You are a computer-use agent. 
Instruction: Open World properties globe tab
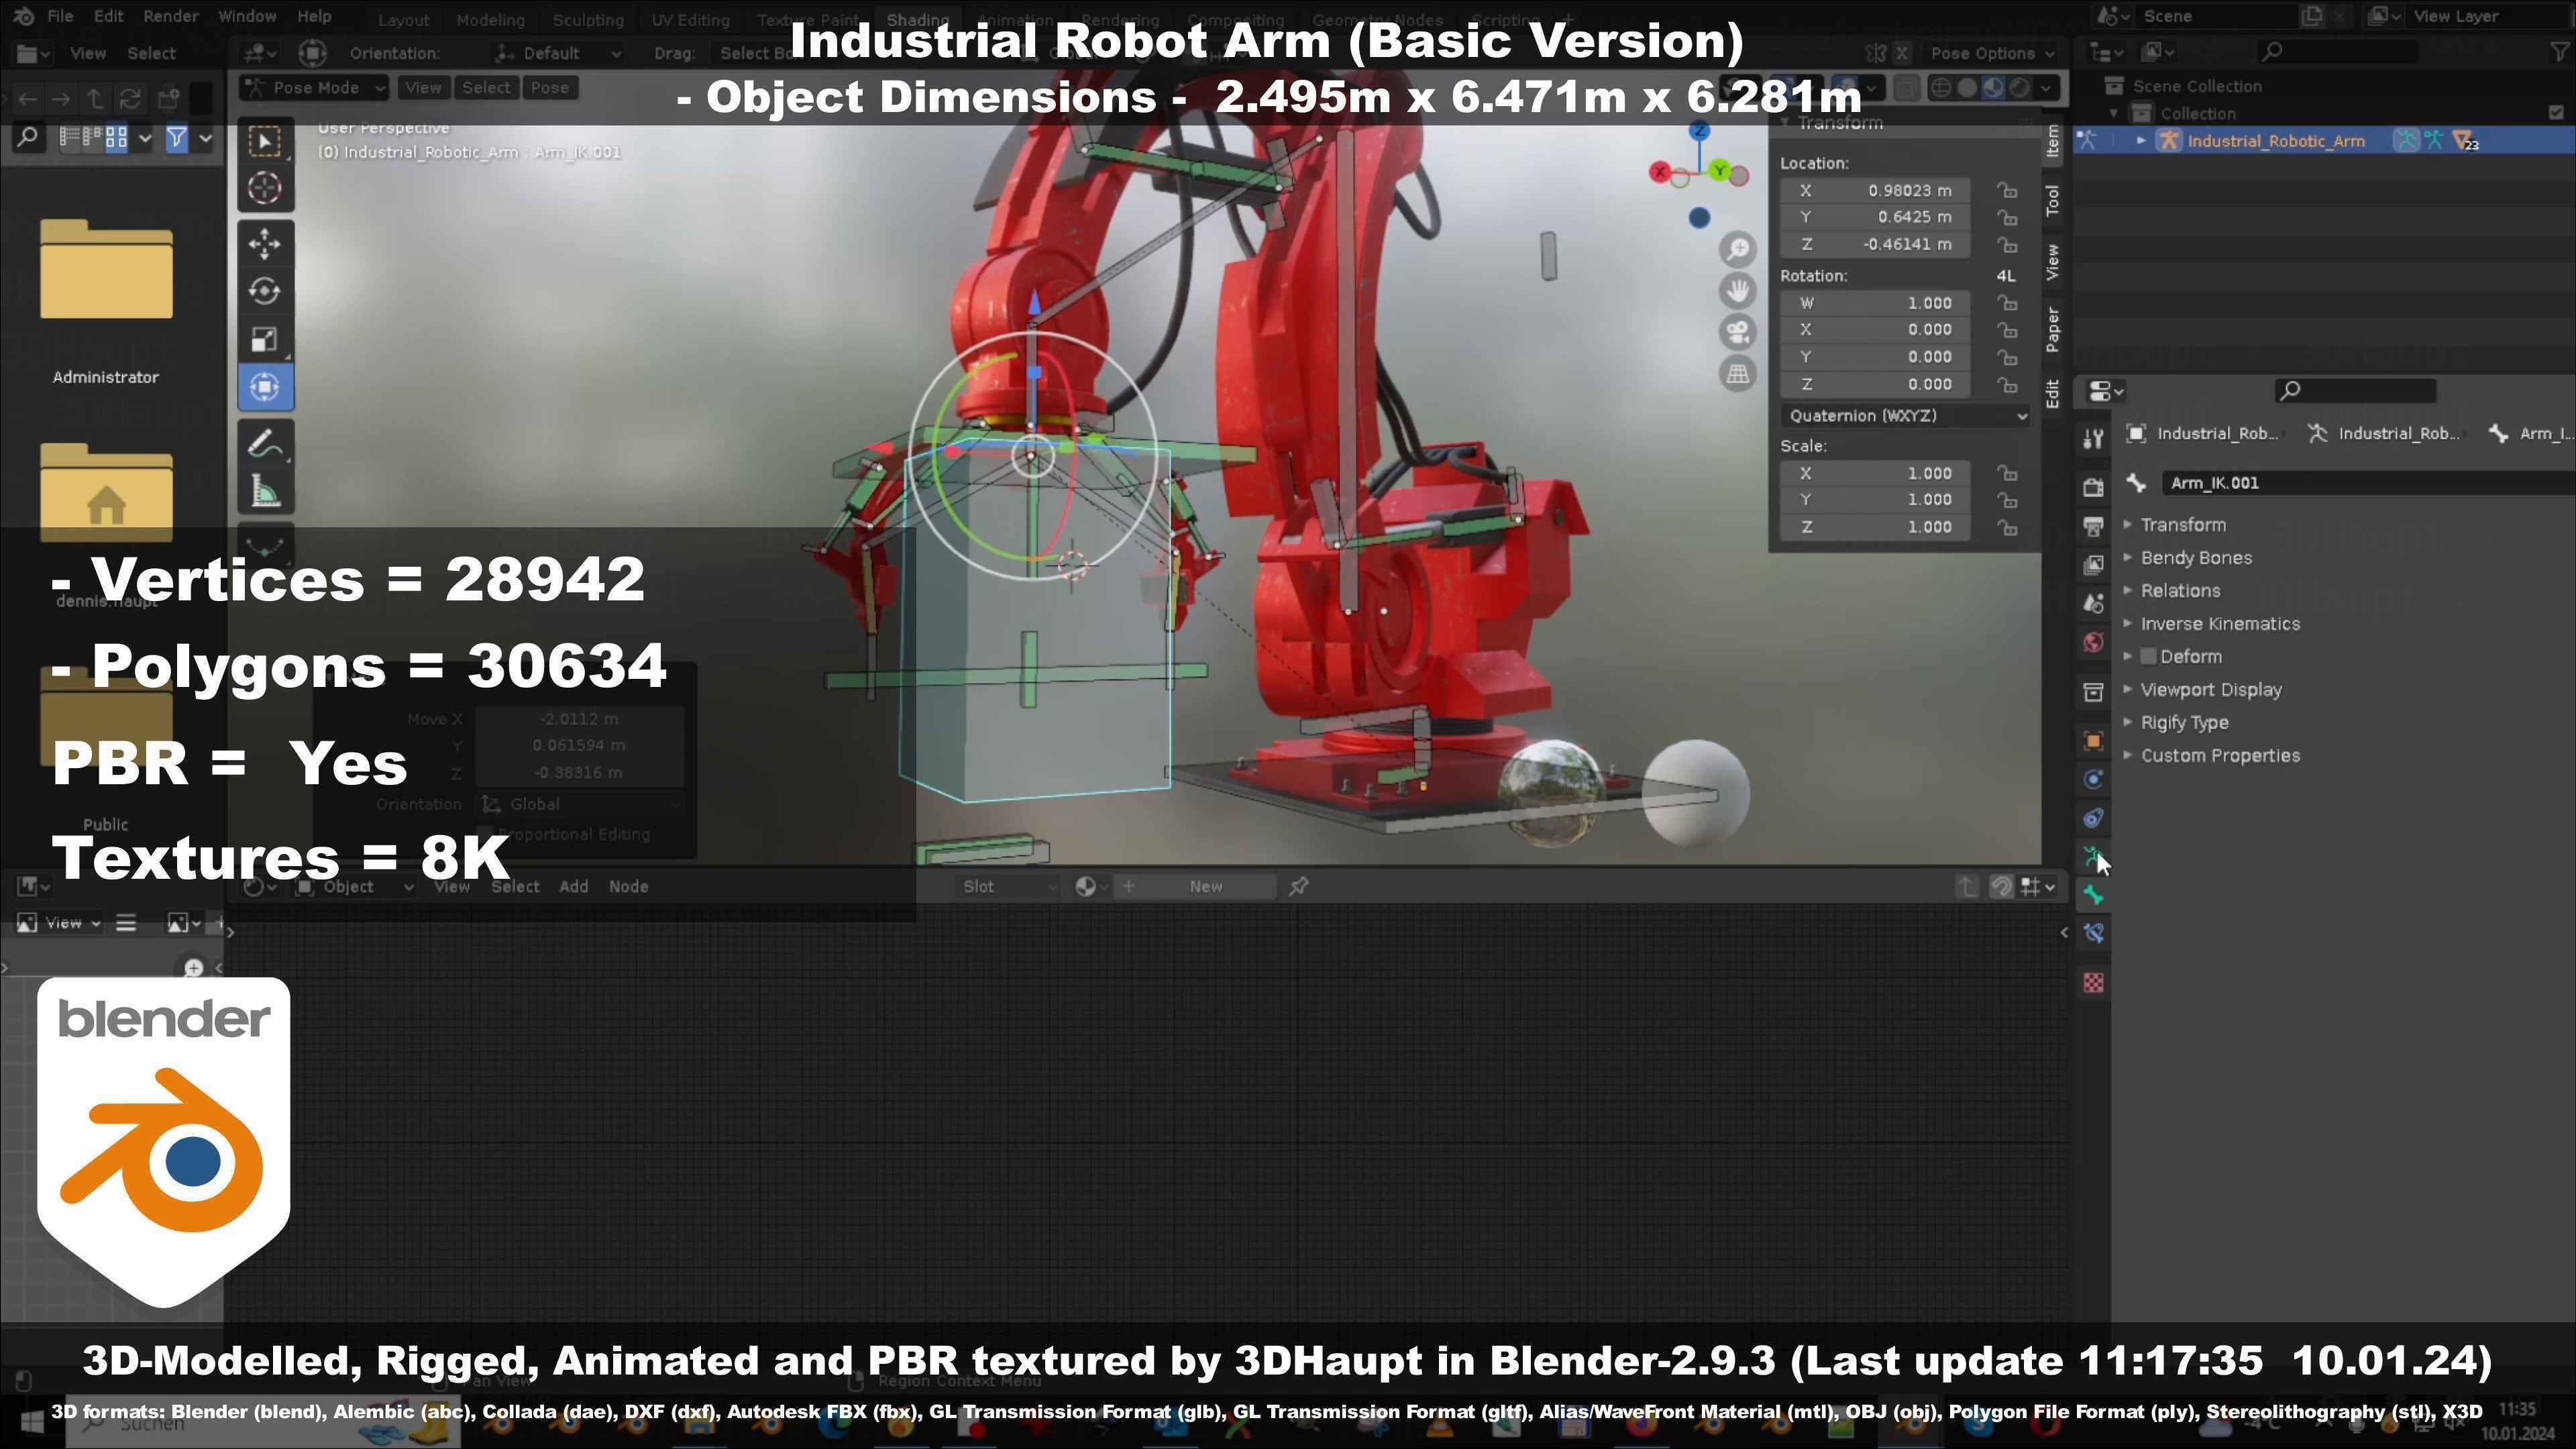pos(2093,643)
